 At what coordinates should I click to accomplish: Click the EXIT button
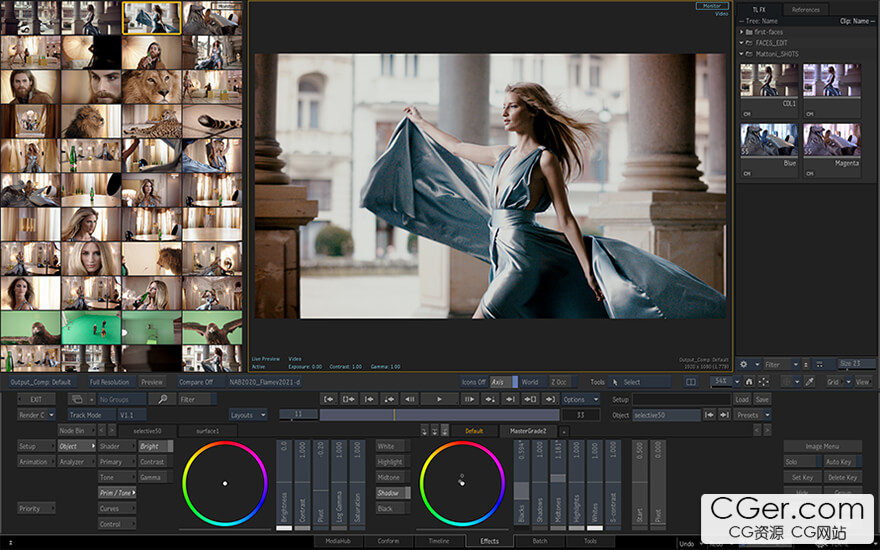(36, 399)
